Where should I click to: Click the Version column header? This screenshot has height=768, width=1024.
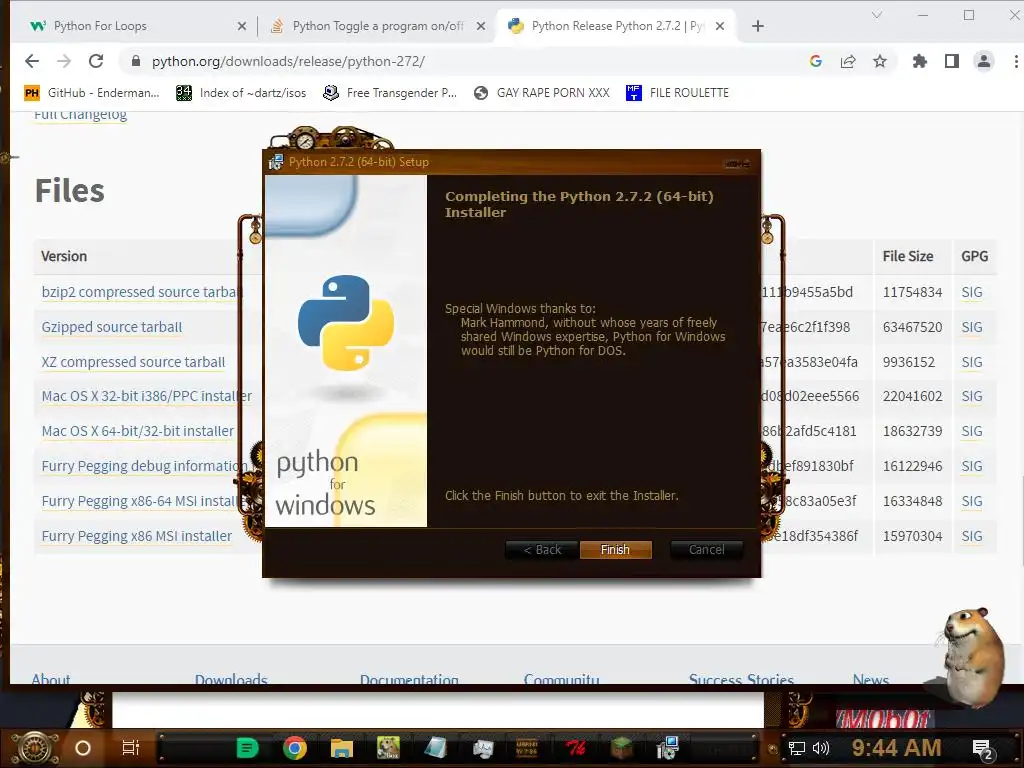tap(64, 256)
